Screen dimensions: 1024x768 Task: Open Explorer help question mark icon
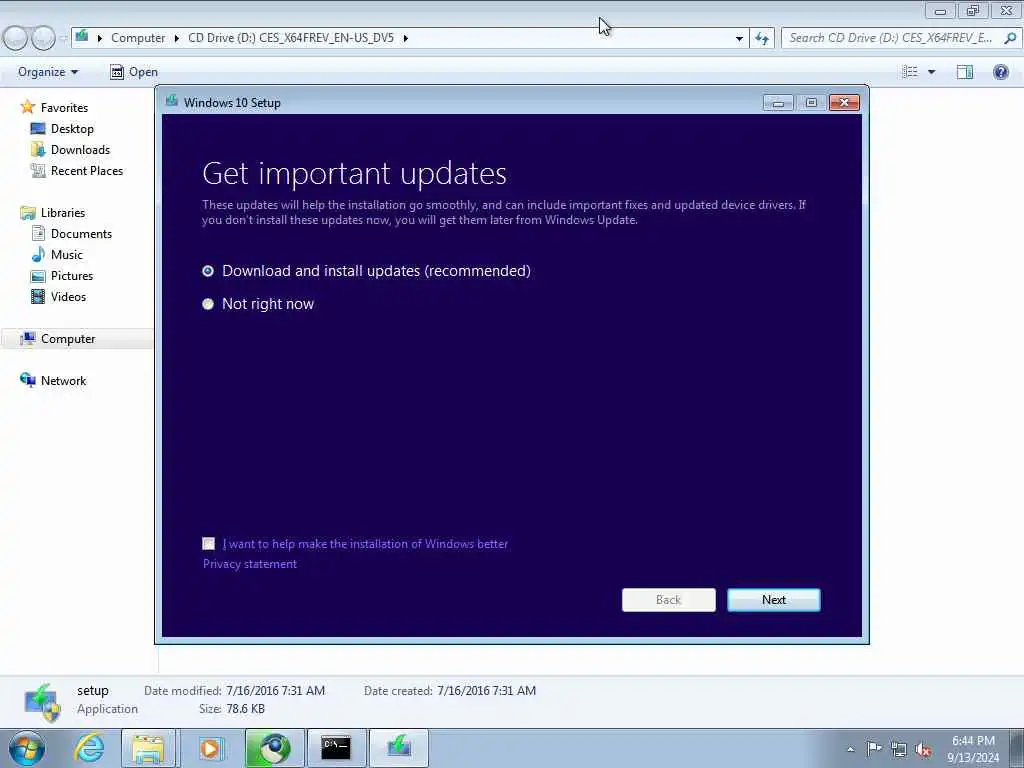[1000, 72]
